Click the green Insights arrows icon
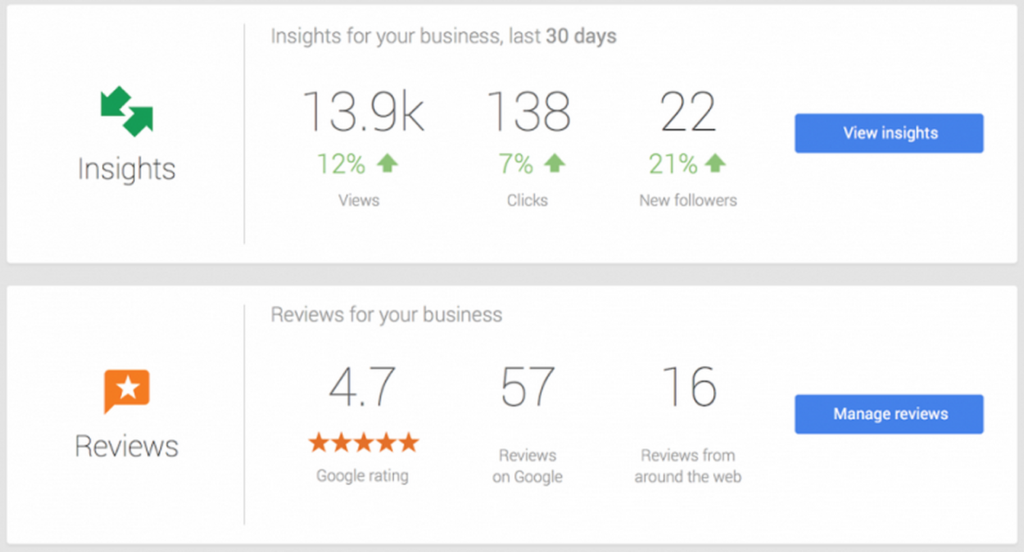Image resolution: width=1024 pixels, height=552 pixels. pyautogui.click(x=127, y=111)
